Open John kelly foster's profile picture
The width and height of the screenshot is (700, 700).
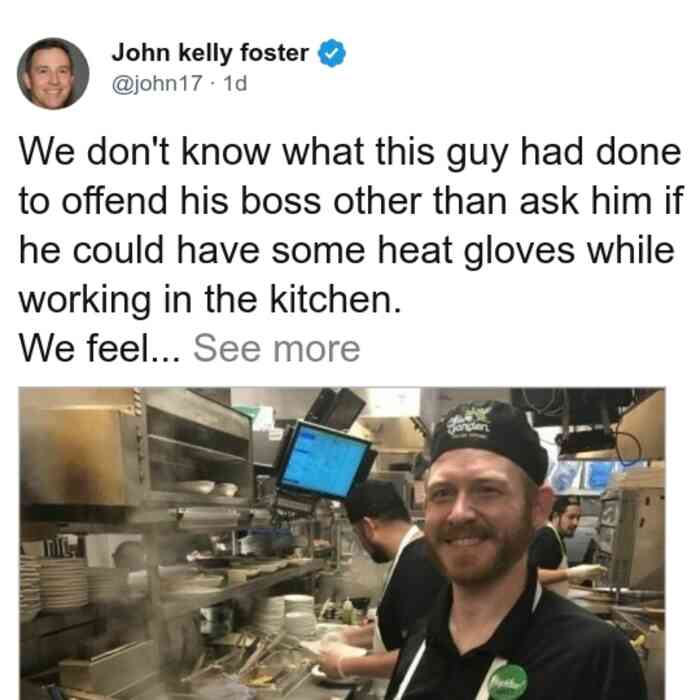tap(53, 74)
